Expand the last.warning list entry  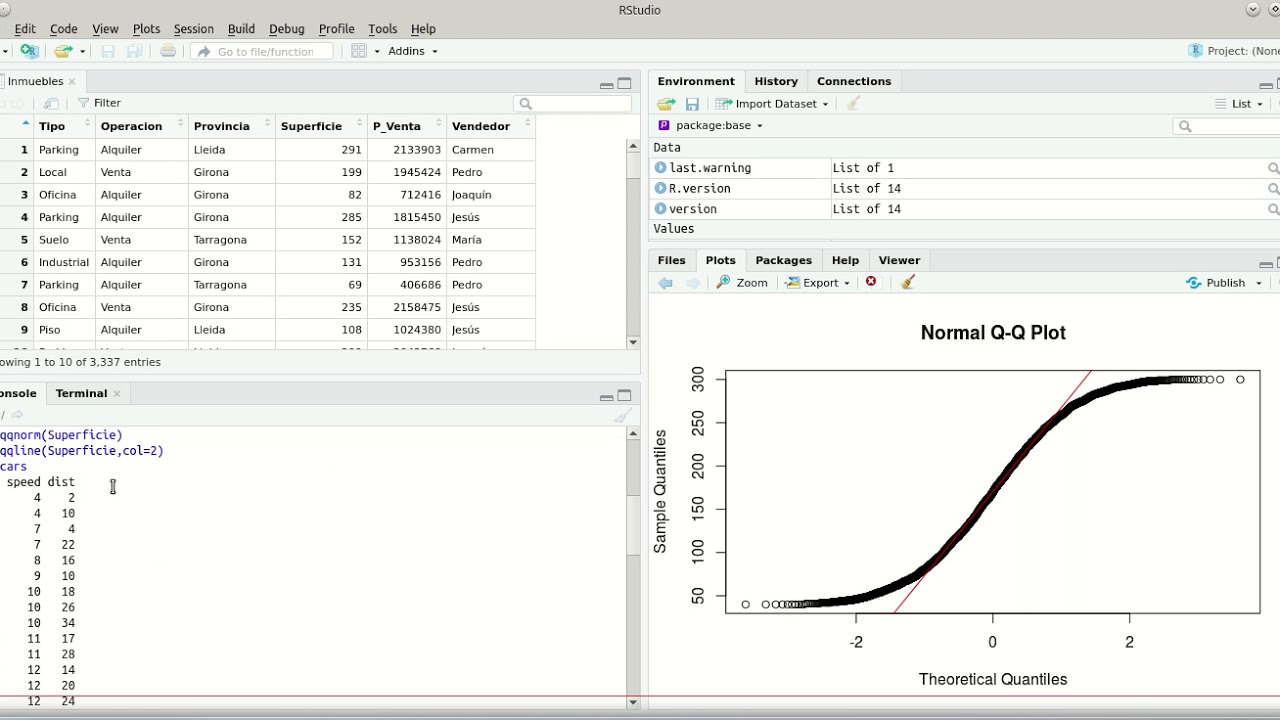pos(660,168)
